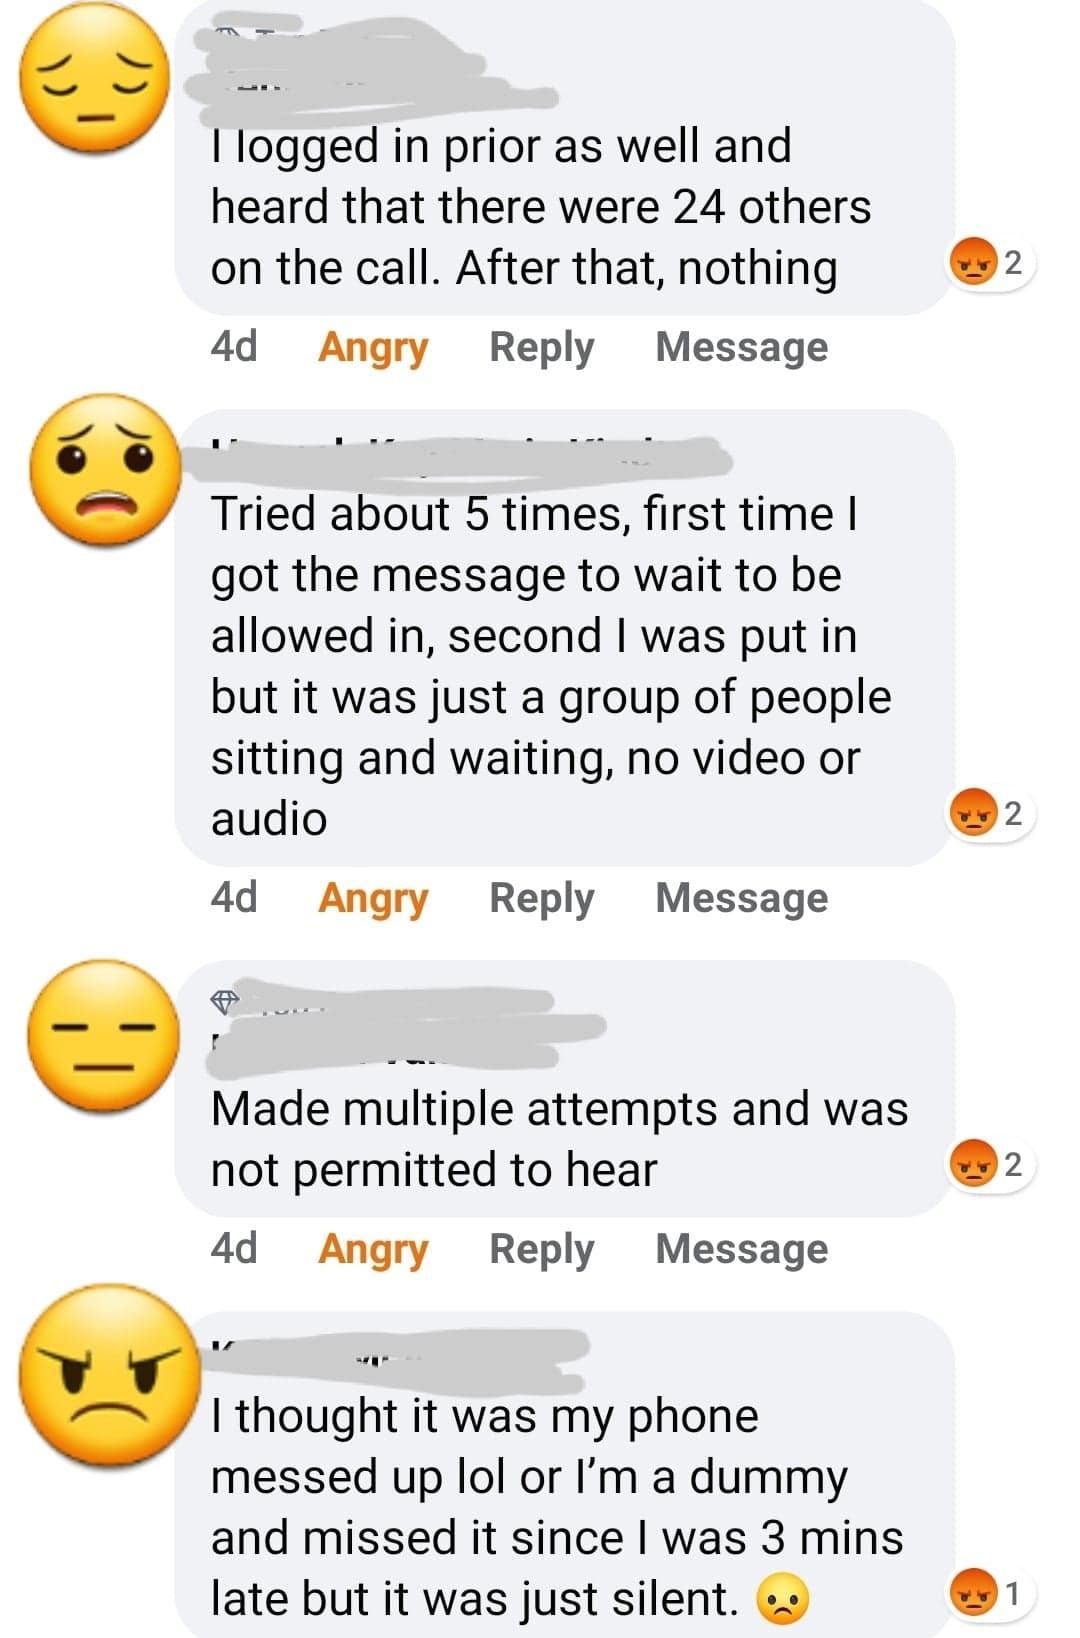Toggle Angry reaction on 'Tried about 5 times' comment

point(373,898)
